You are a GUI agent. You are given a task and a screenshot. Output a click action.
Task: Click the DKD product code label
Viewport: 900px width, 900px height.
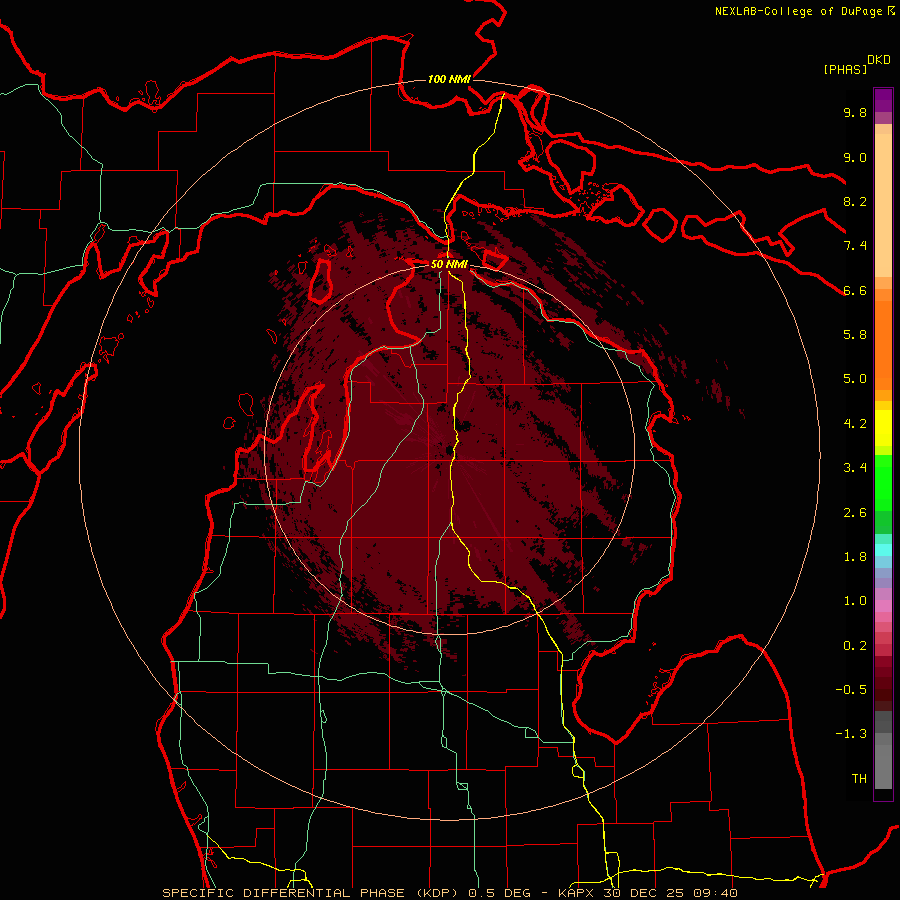(879, 60)
